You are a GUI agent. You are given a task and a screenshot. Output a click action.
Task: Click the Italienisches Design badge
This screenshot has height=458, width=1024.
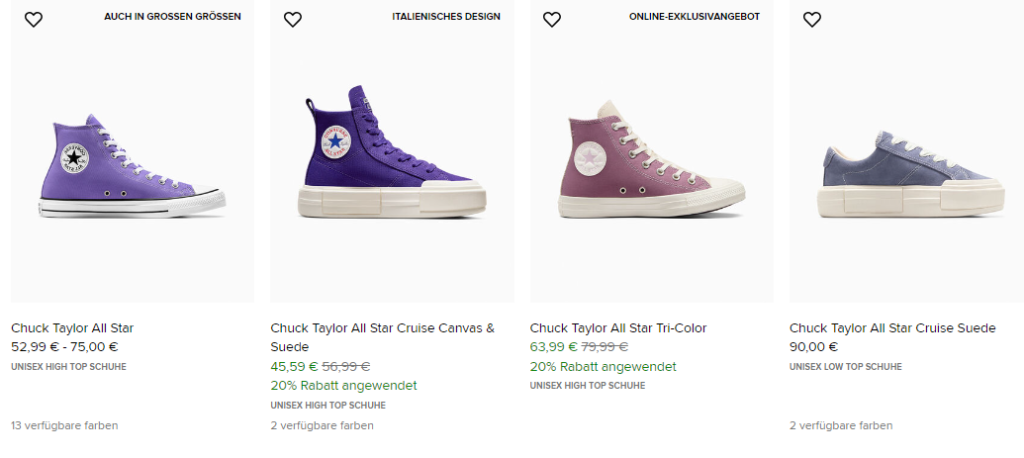click(446, 17)
